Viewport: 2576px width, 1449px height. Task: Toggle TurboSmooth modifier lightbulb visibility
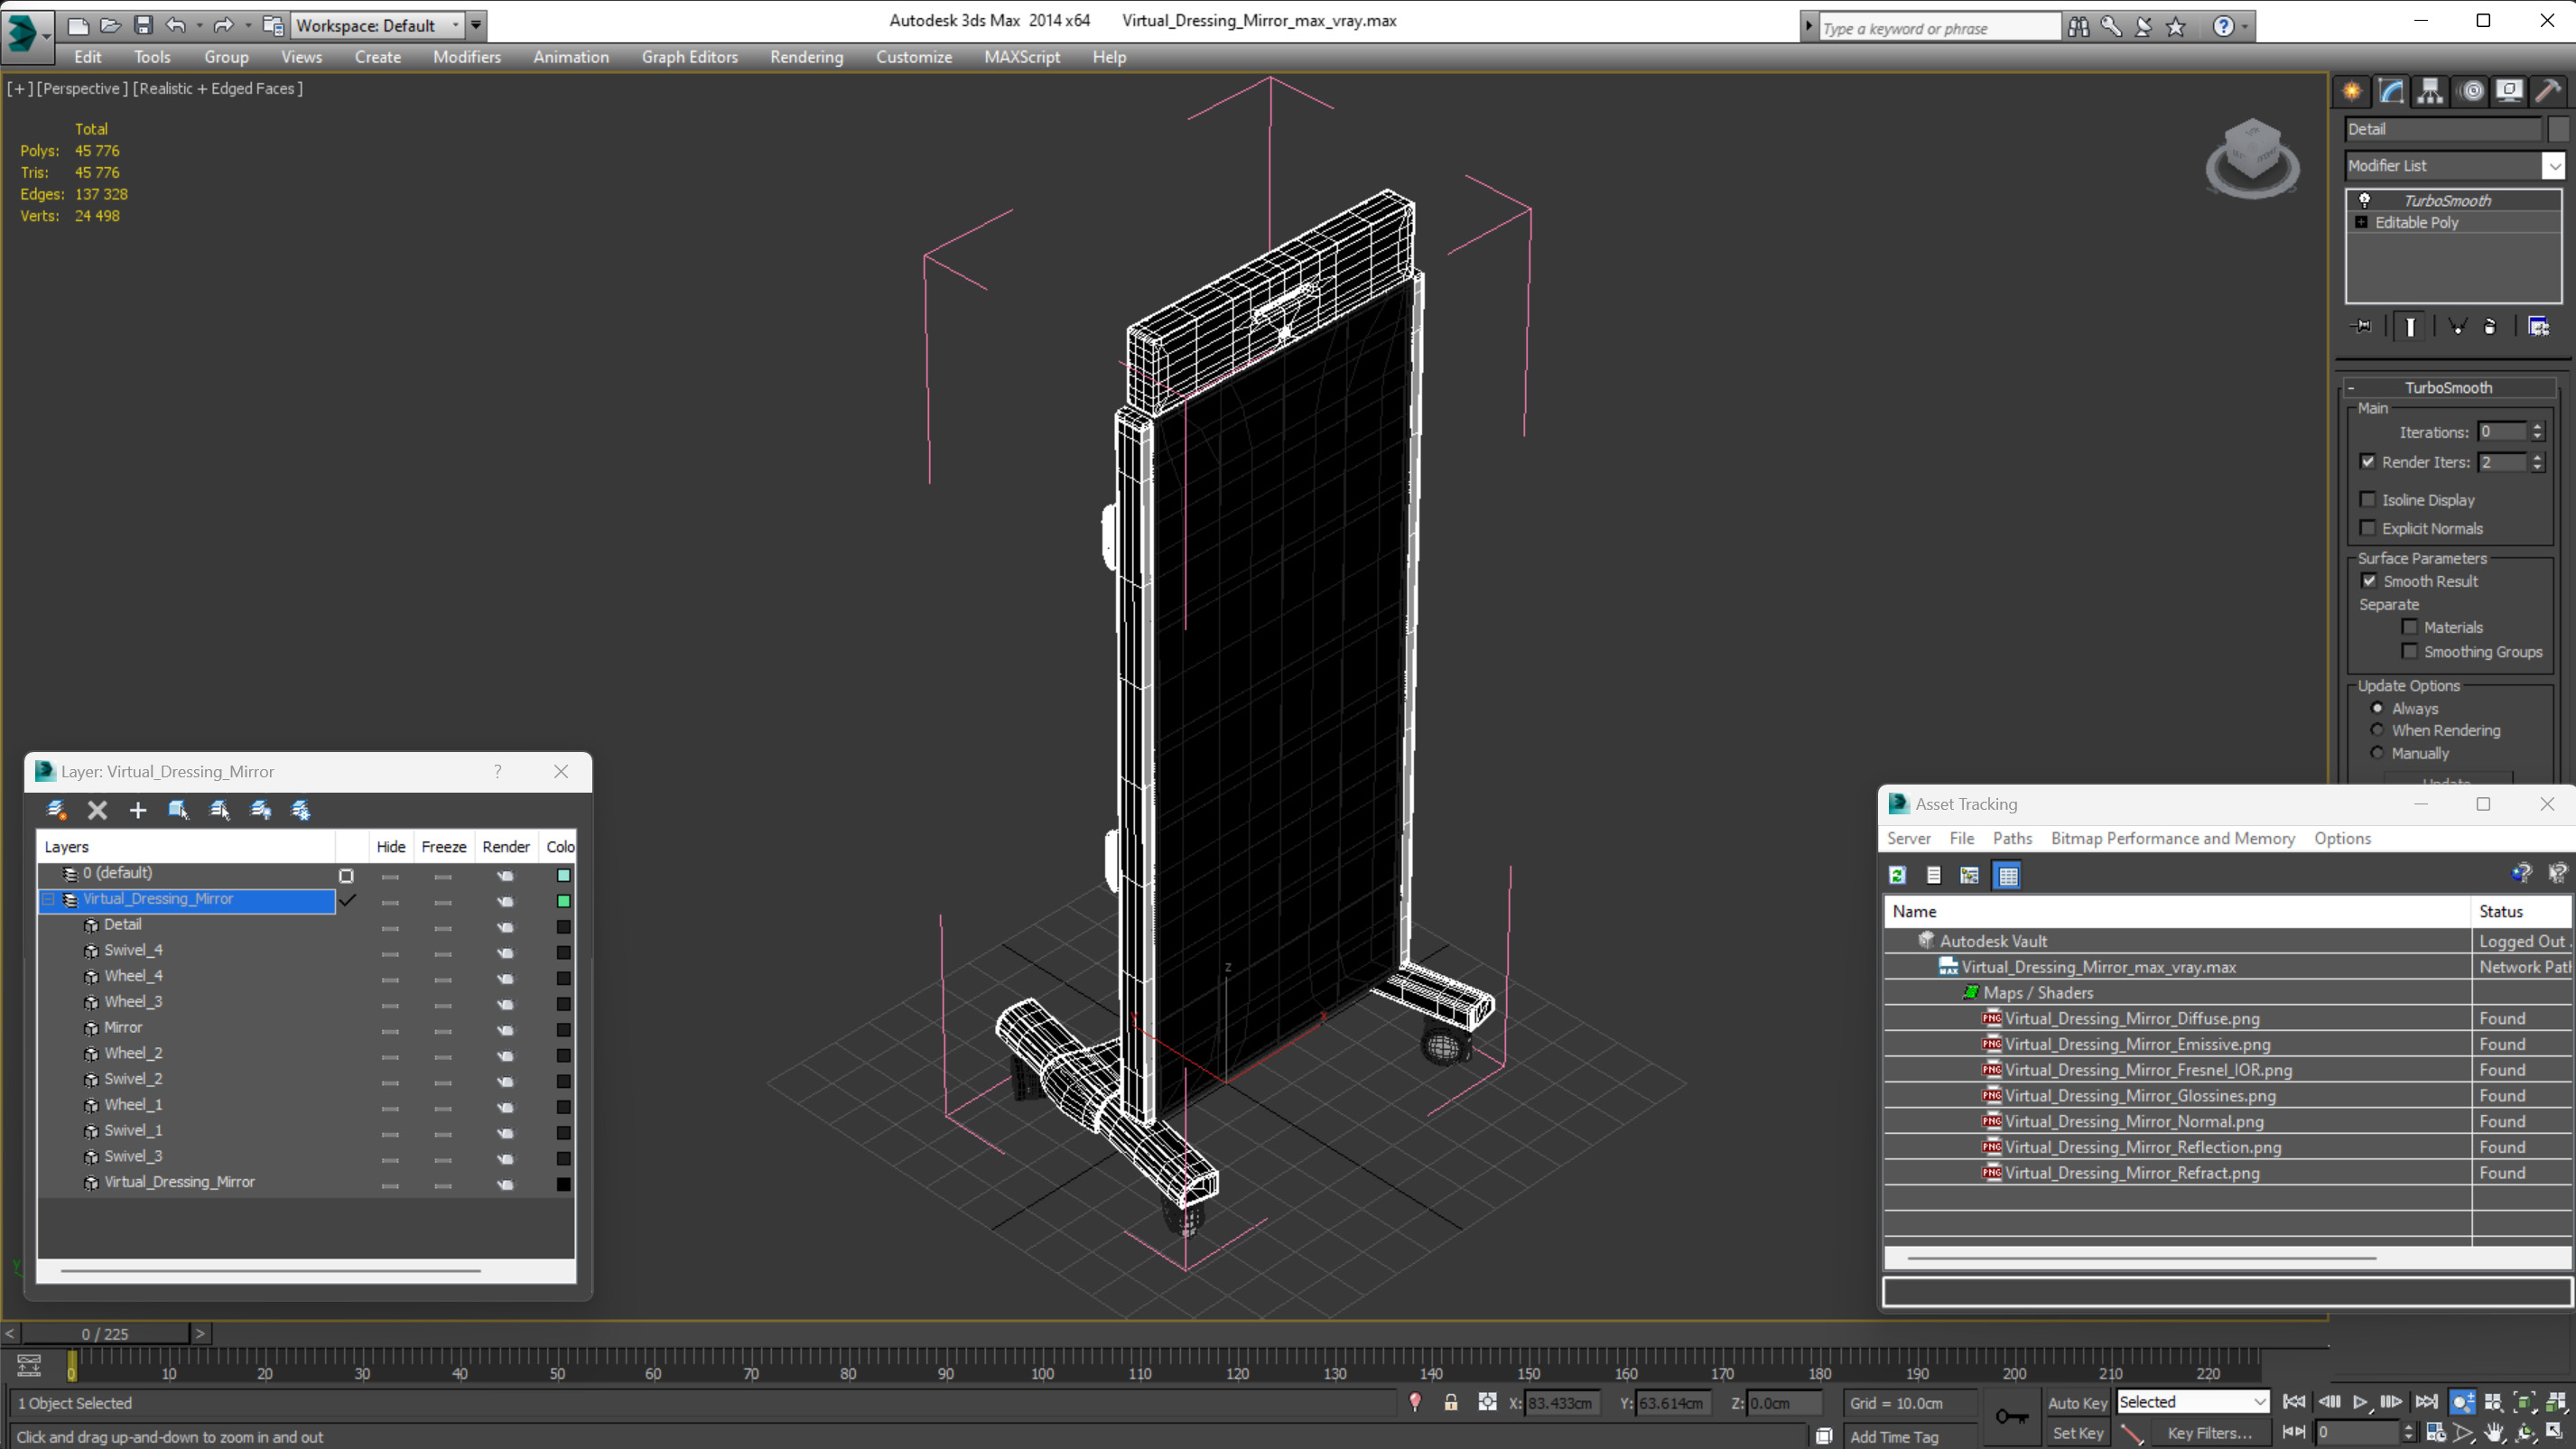coord(2365,200)
